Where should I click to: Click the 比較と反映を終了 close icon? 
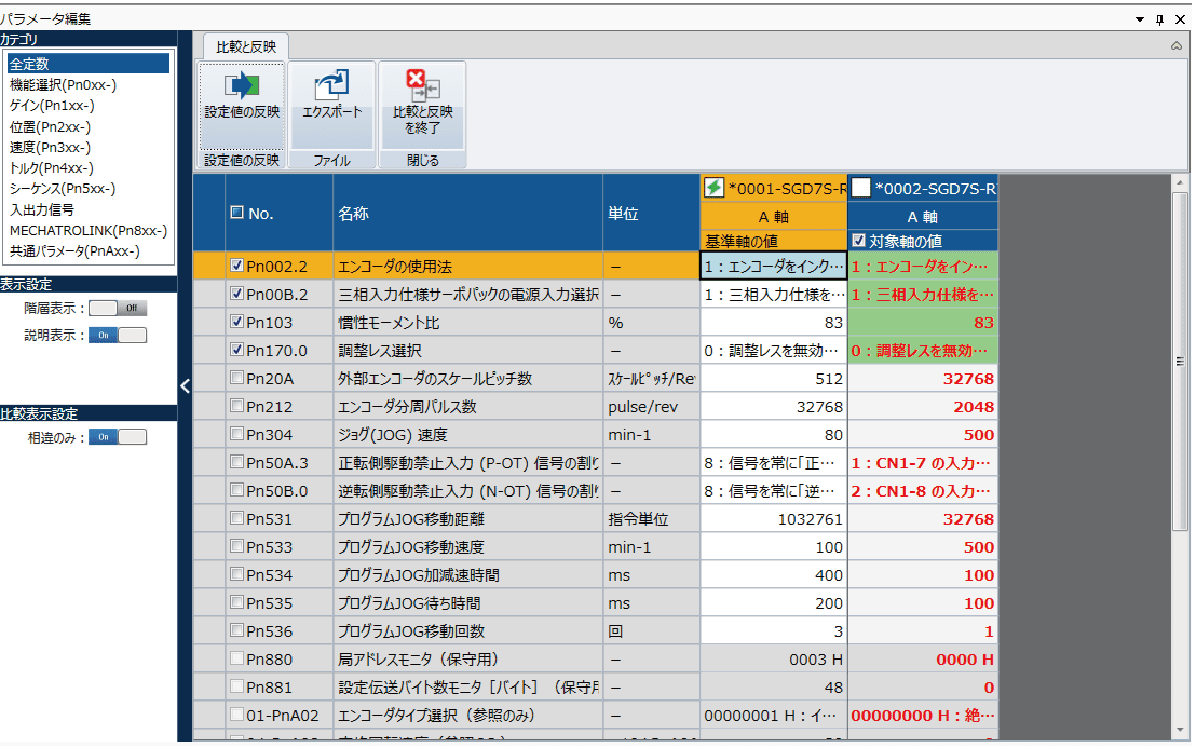[x=422, y=87]
